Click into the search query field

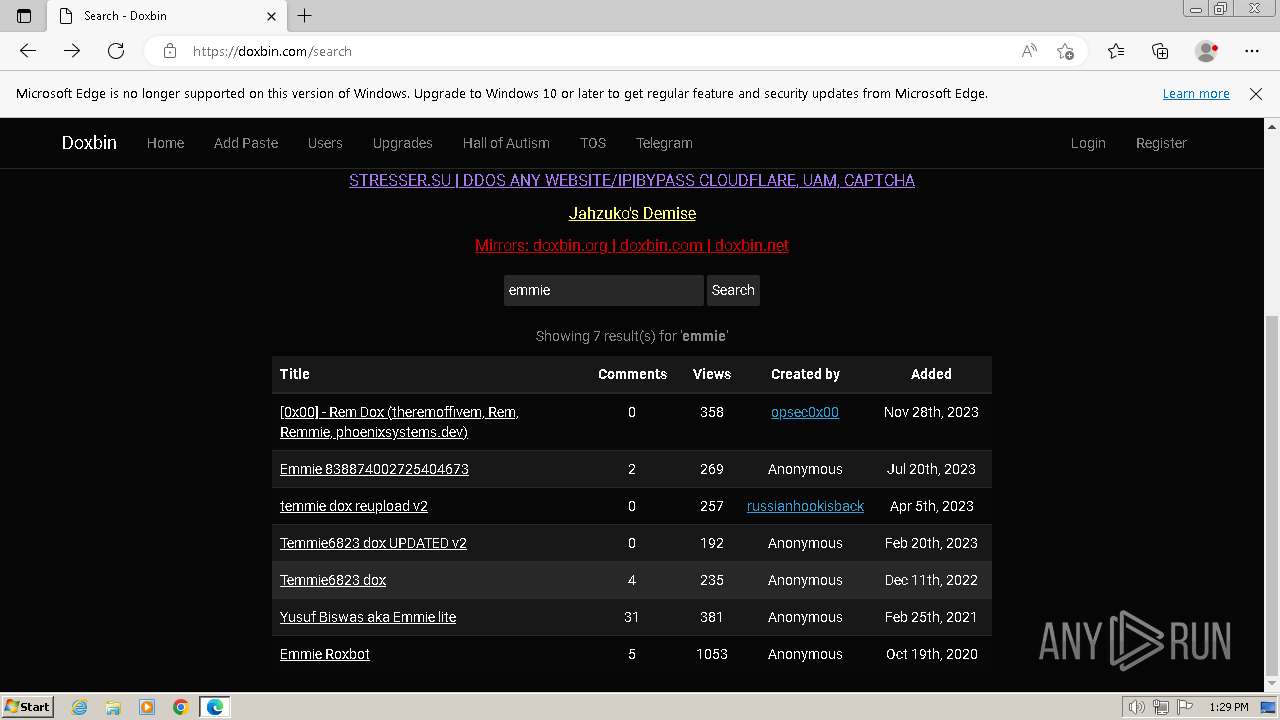604,290
